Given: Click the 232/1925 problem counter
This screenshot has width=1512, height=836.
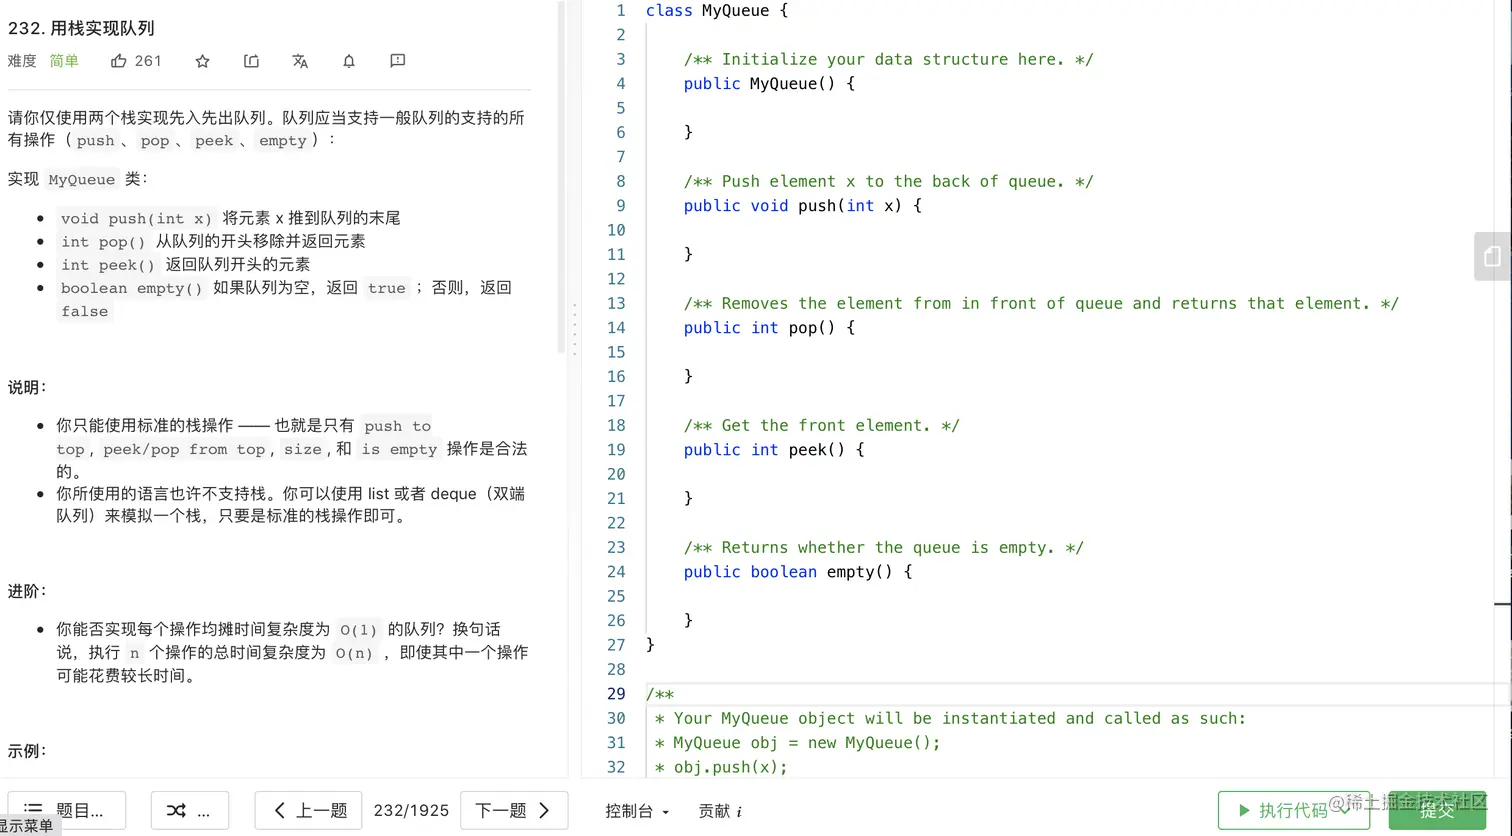Looking at the screenshot, I should pyautogui.click(x=411, y=810).
